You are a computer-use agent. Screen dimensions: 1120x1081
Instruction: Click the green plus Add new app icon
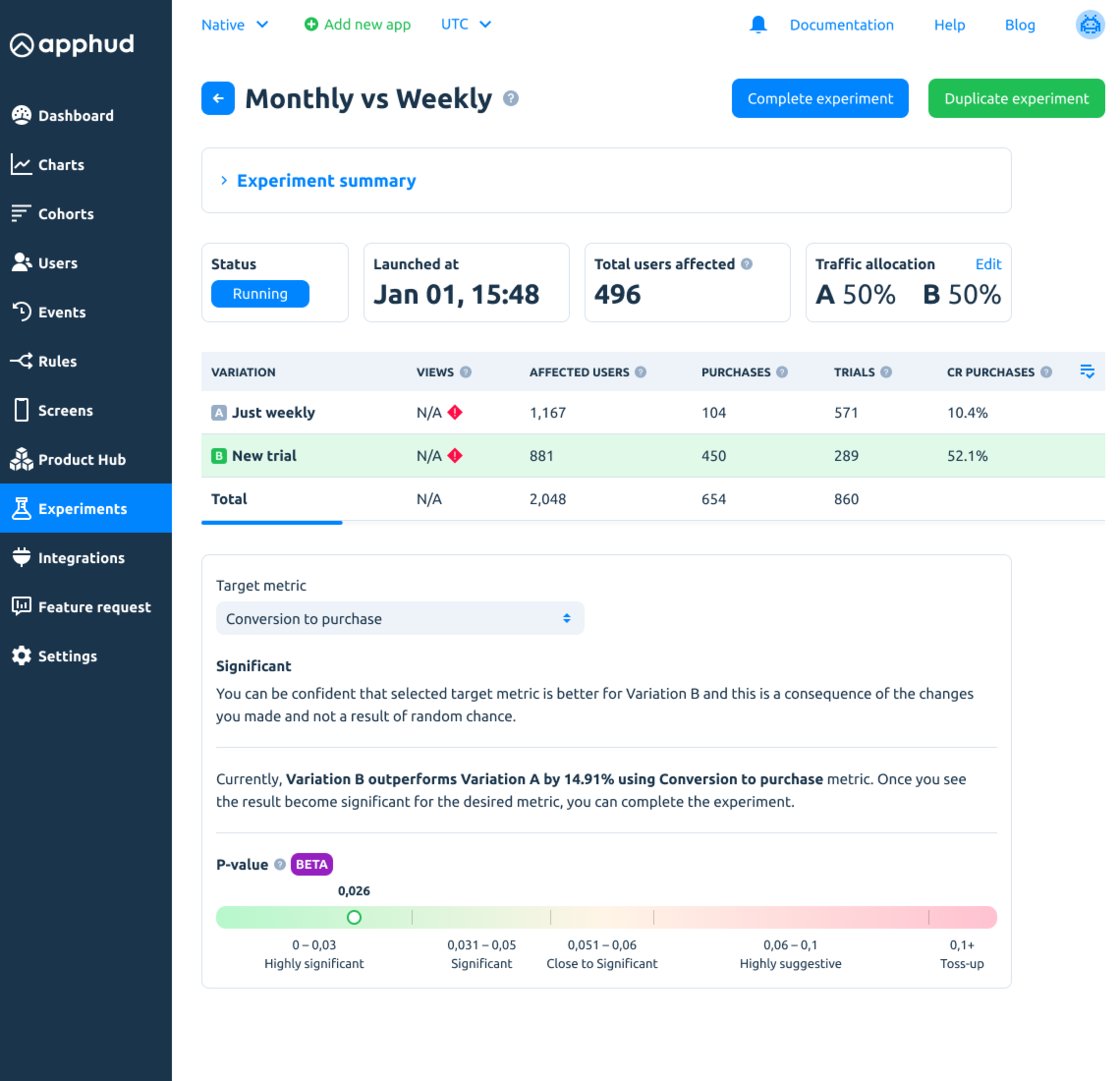(311, 24)
